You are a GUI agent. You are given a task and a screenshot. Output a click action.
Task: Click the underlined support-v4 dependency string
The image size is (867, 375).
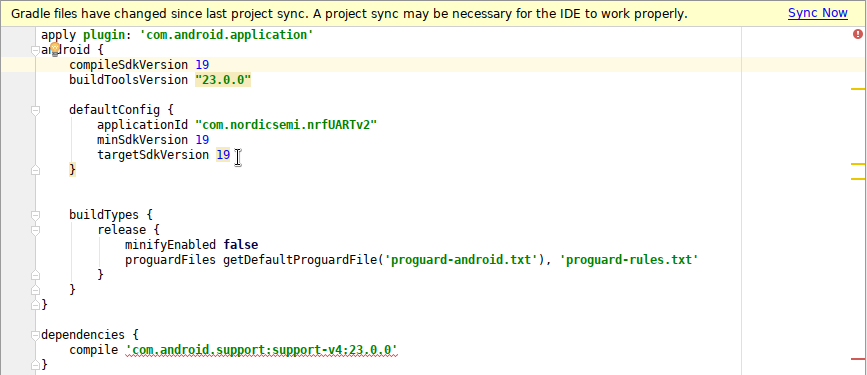(262, 350)
